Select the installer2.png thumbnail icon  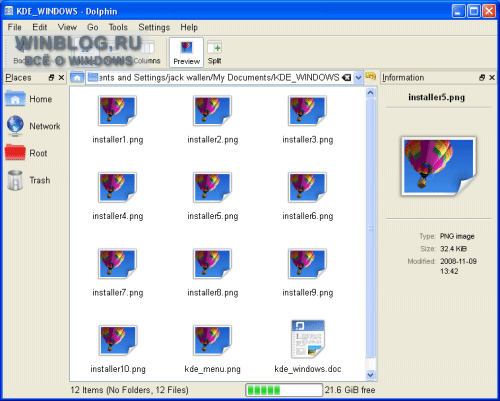tap(212, 110)
